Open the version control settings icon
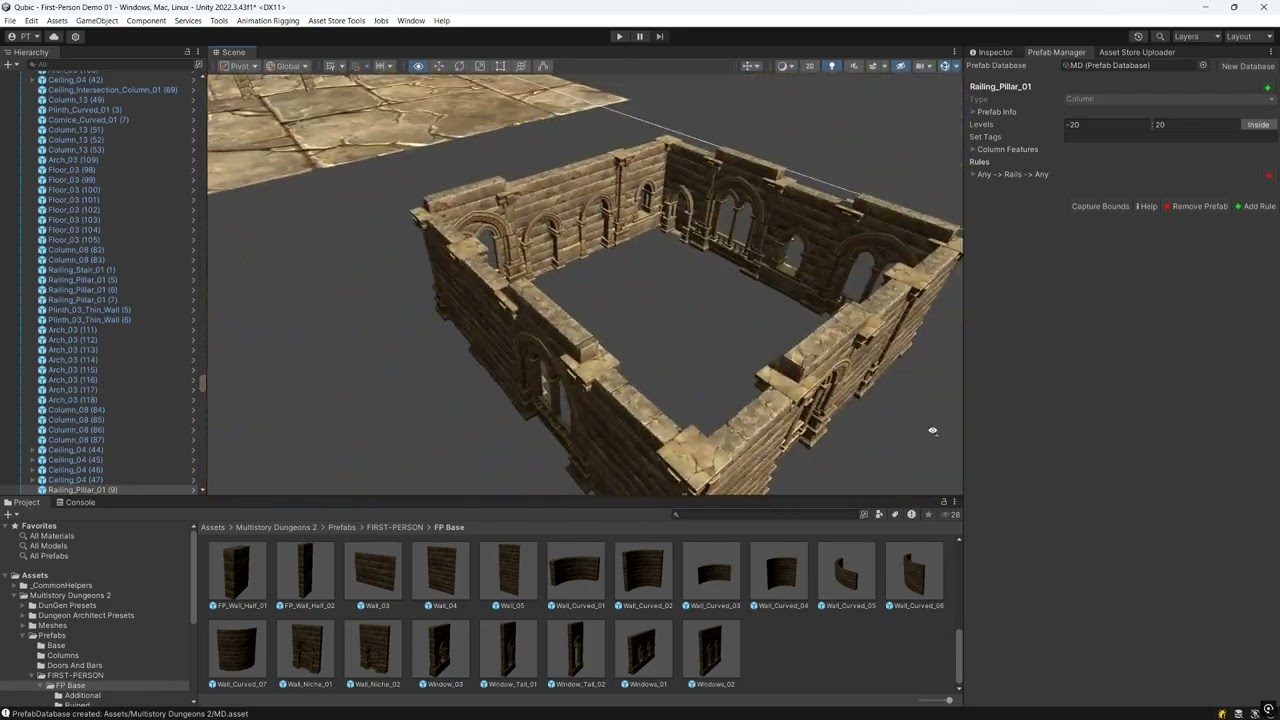Image resolution: width=1280 pixels, height=720 pixels. point(75,36)
